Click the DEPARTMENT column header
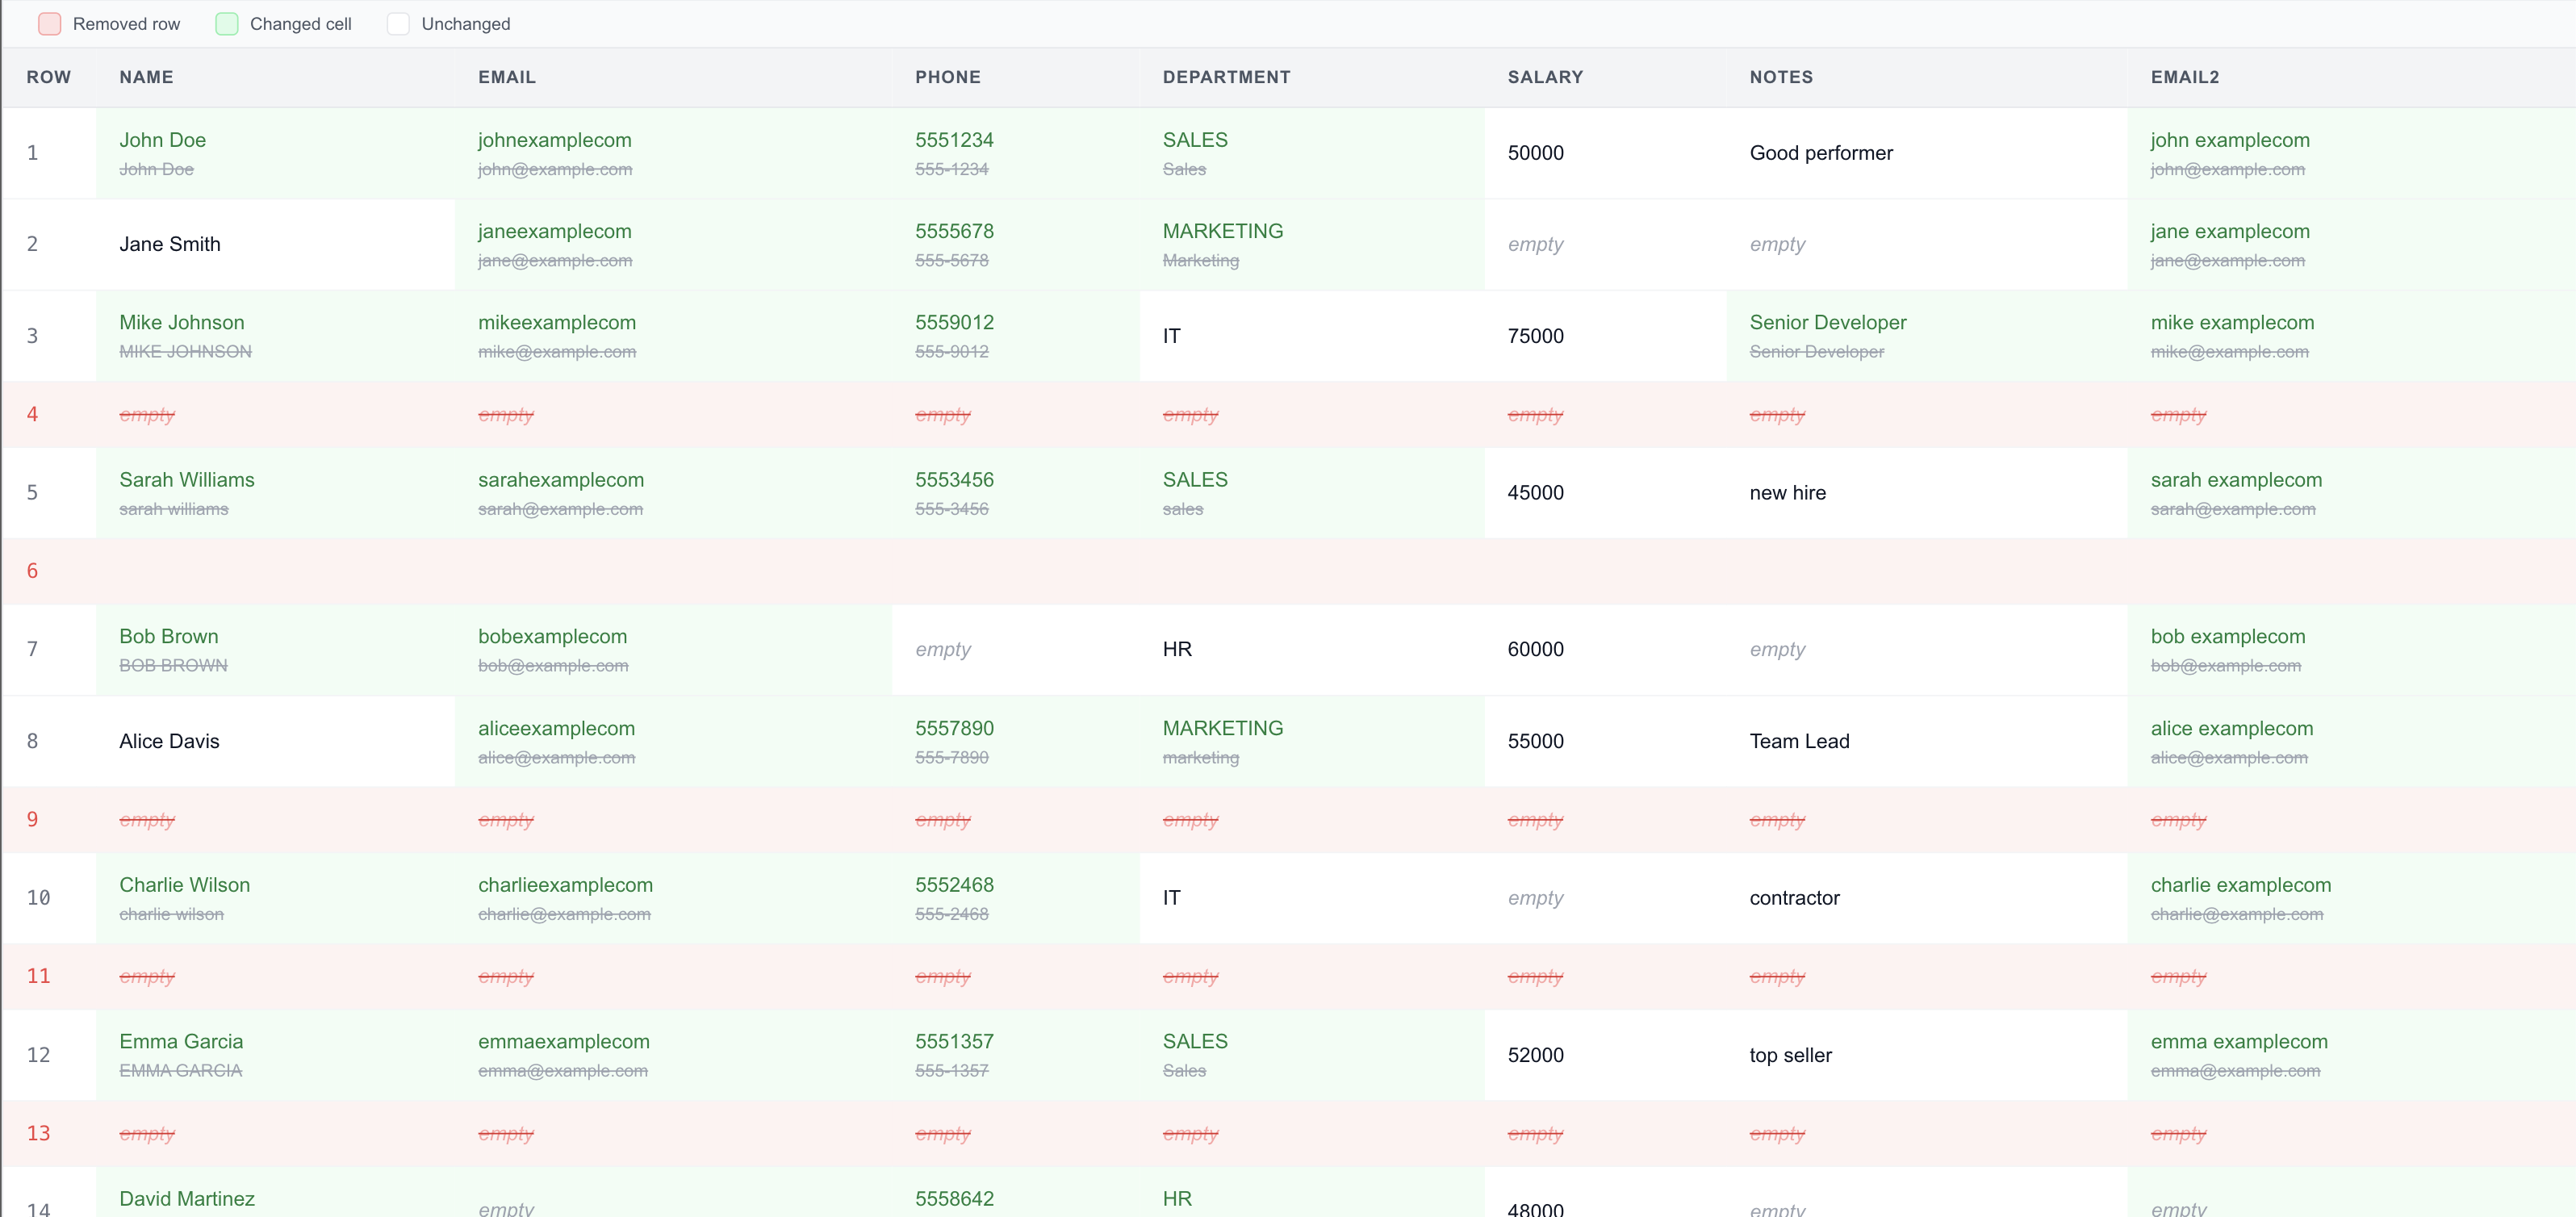 point(1226,77)
